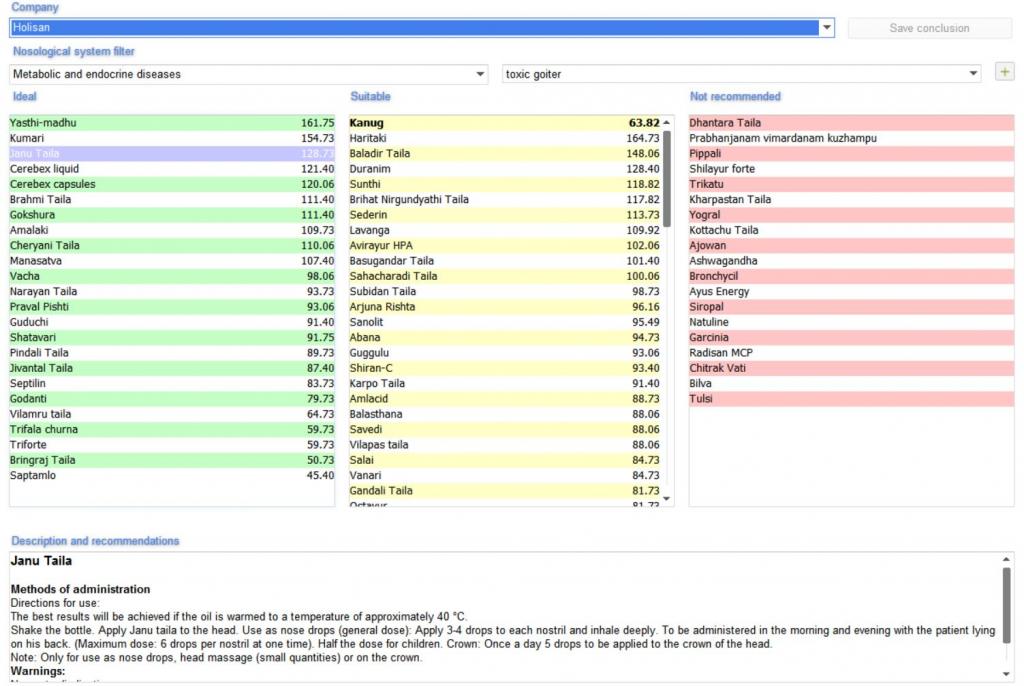Click the Suitable list scroll-down arrow
Image resolution: width=1024 pixels, height=686 pixels.
click(666, 499)
